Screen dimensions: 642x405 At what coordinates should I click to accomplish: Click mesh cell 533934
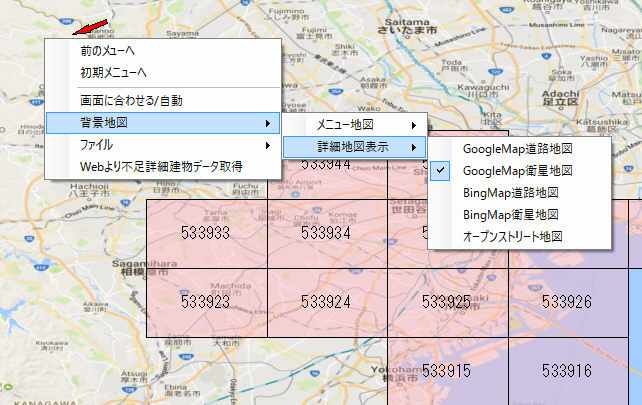[325, 233]
